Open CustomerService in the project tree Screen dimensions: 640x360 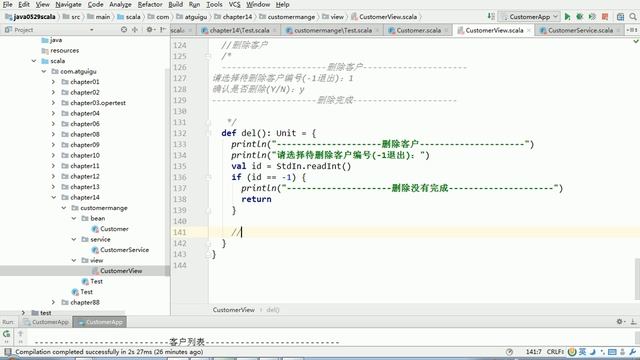tap(124, 250)
